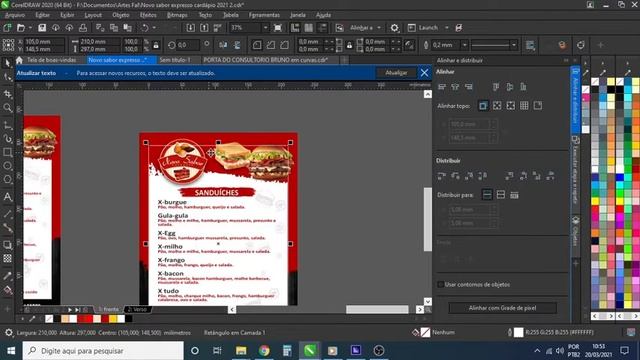This screenshot has height=360, width=640.
Task: Open the Options gear icon
Action: (x=394, y=28)
